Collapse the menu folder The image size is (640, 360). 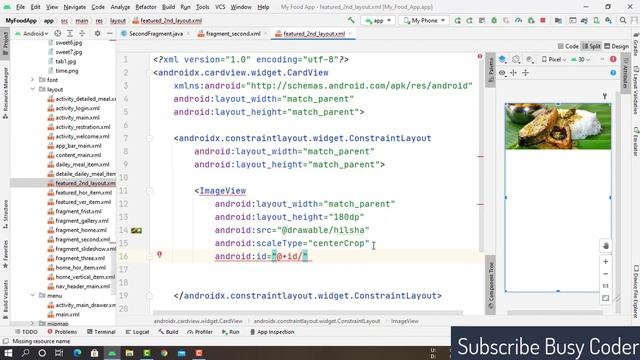pyautogui.click(x=32, y=296)
